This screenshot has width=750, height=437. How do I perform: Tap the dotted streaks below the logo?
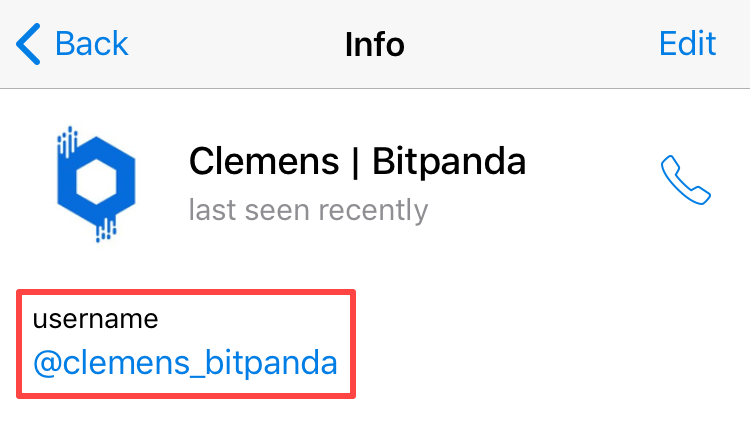(106, 230)
